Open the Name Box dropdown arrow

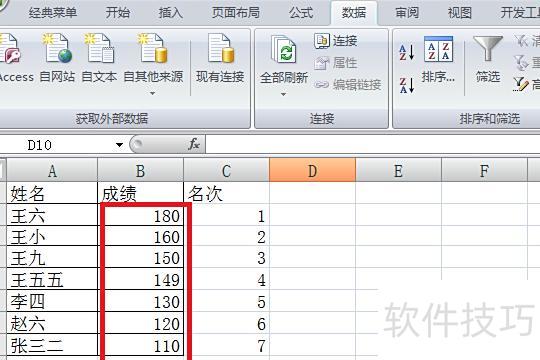(x=119, y=145)
